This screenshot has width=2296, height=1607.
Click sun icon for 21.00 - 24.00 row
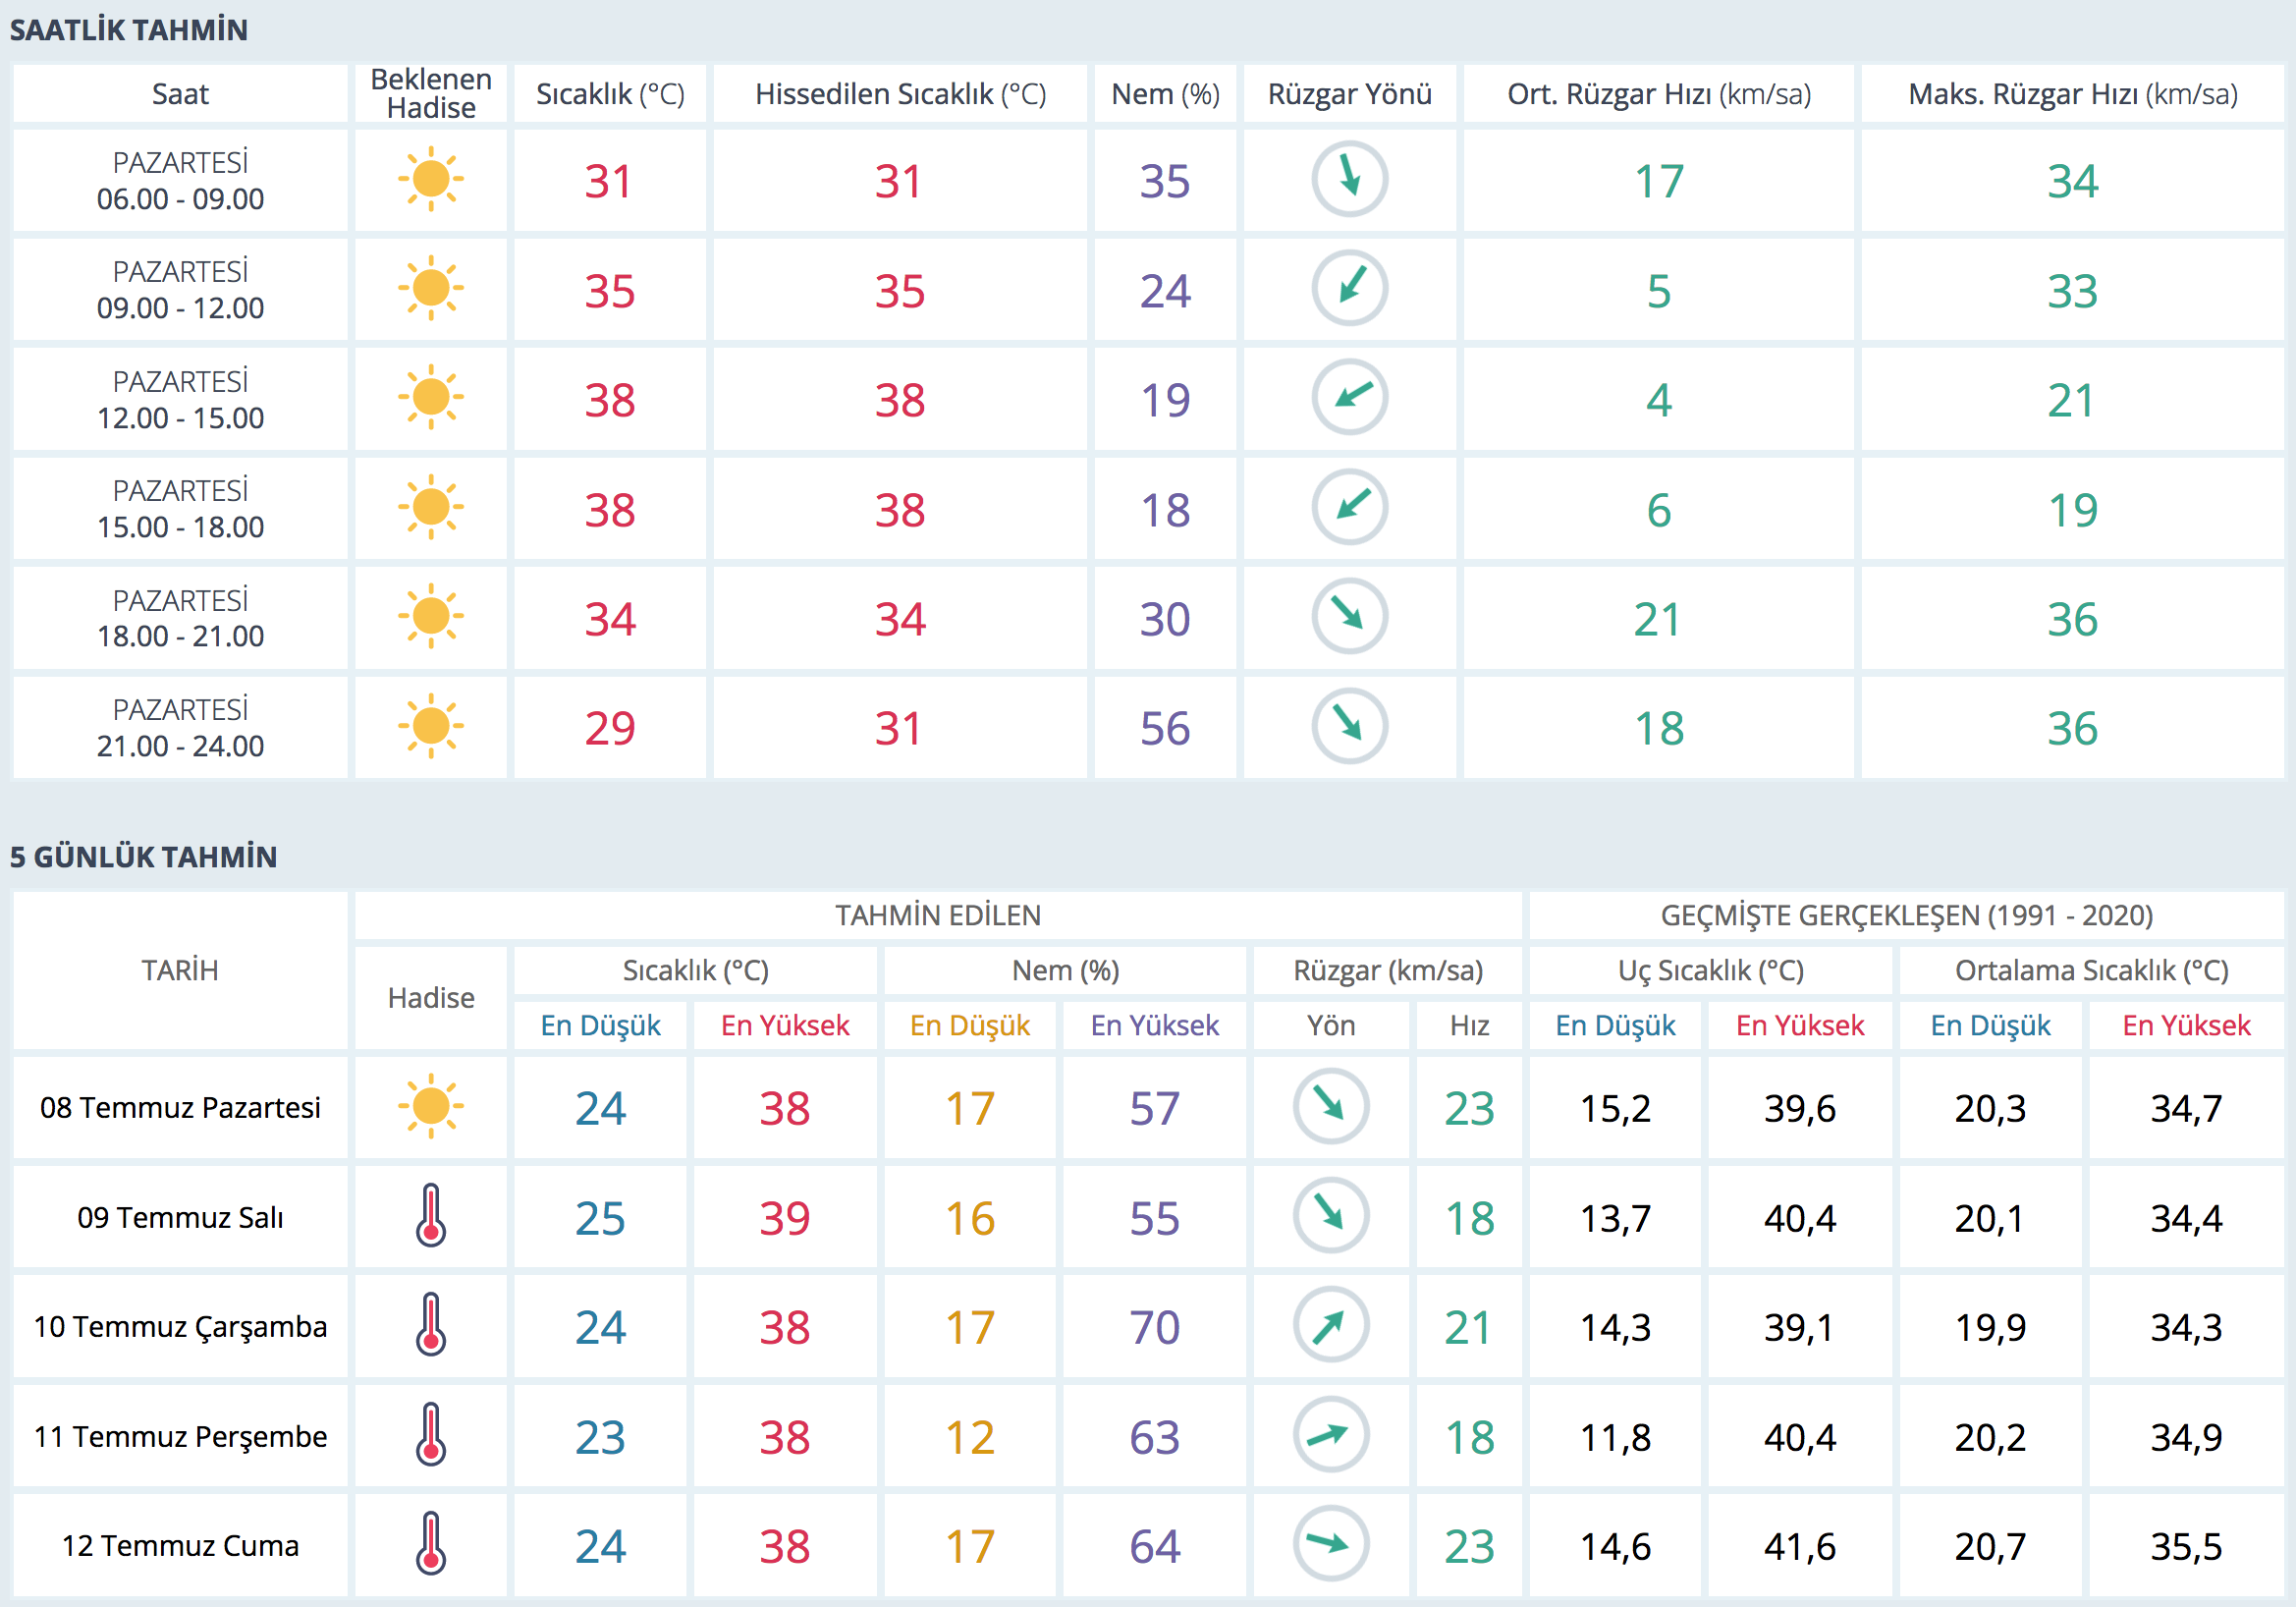(x=431, y=726)
